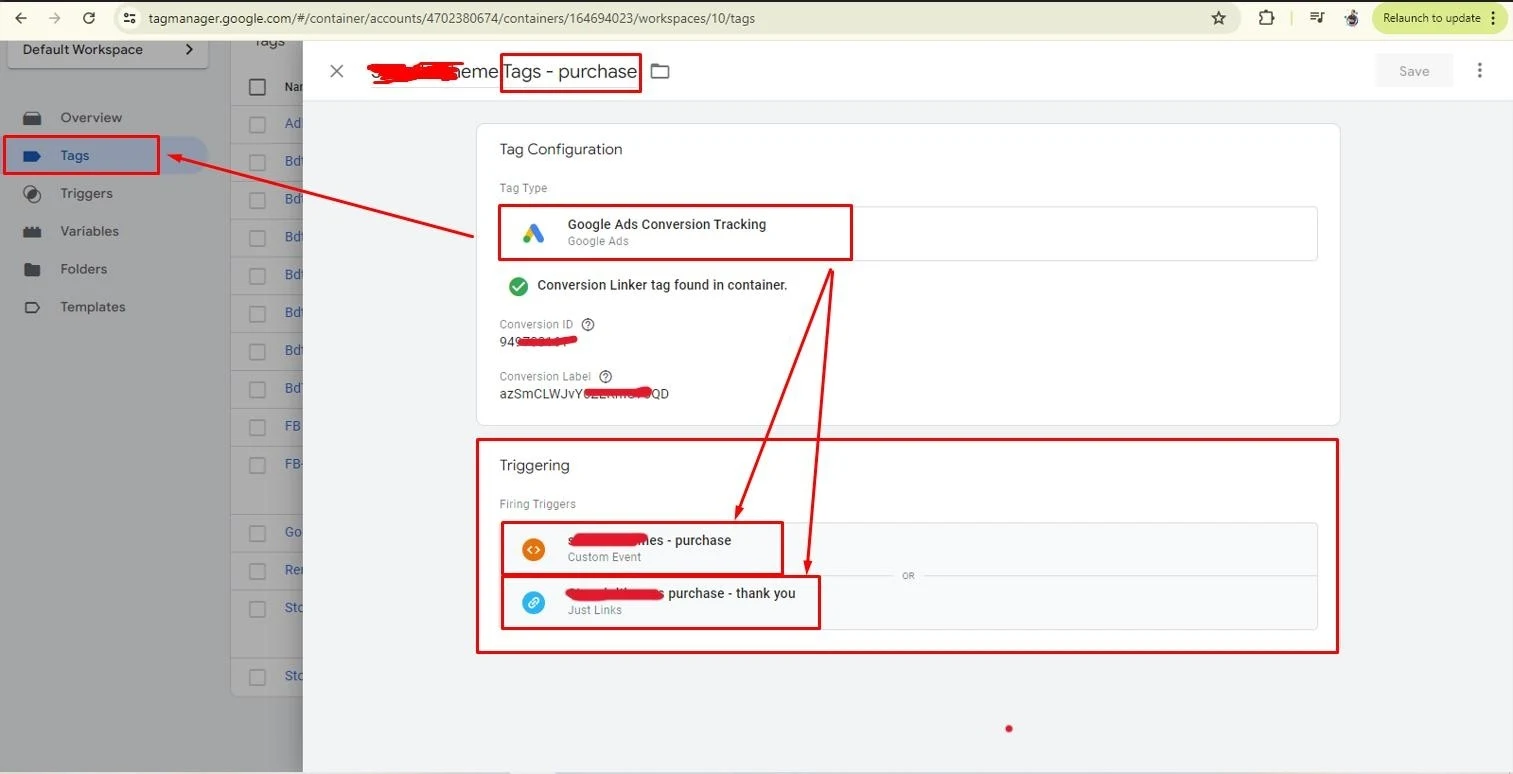The image size is (1513, 774).
Task: Tick the checkbox for the Ad row
Action: pyautogui.click(x=257, y=124)
